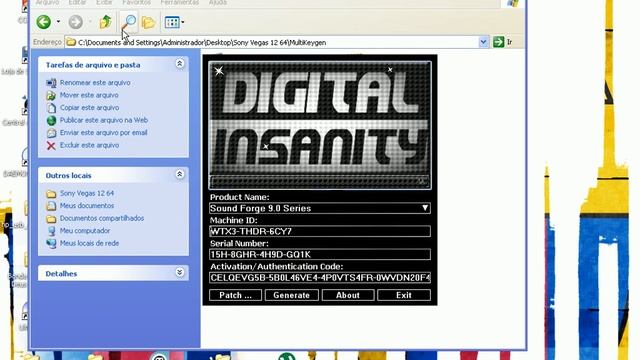Image resolution: width=640 pixels, height=360 pixels.
Task: Open Meu computador link
Action: (x=85, y=231)
